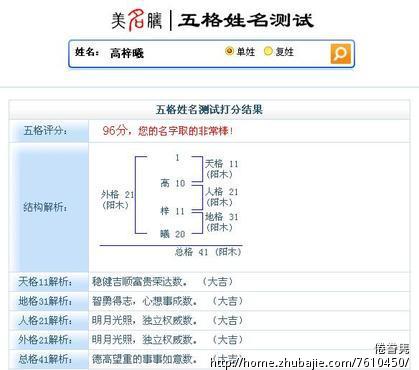The width and height of the screenshot is (419, 370).
Task: Click the 曦 20 stroke count entry
Action: pyautogui.click(x=173, y=234)
